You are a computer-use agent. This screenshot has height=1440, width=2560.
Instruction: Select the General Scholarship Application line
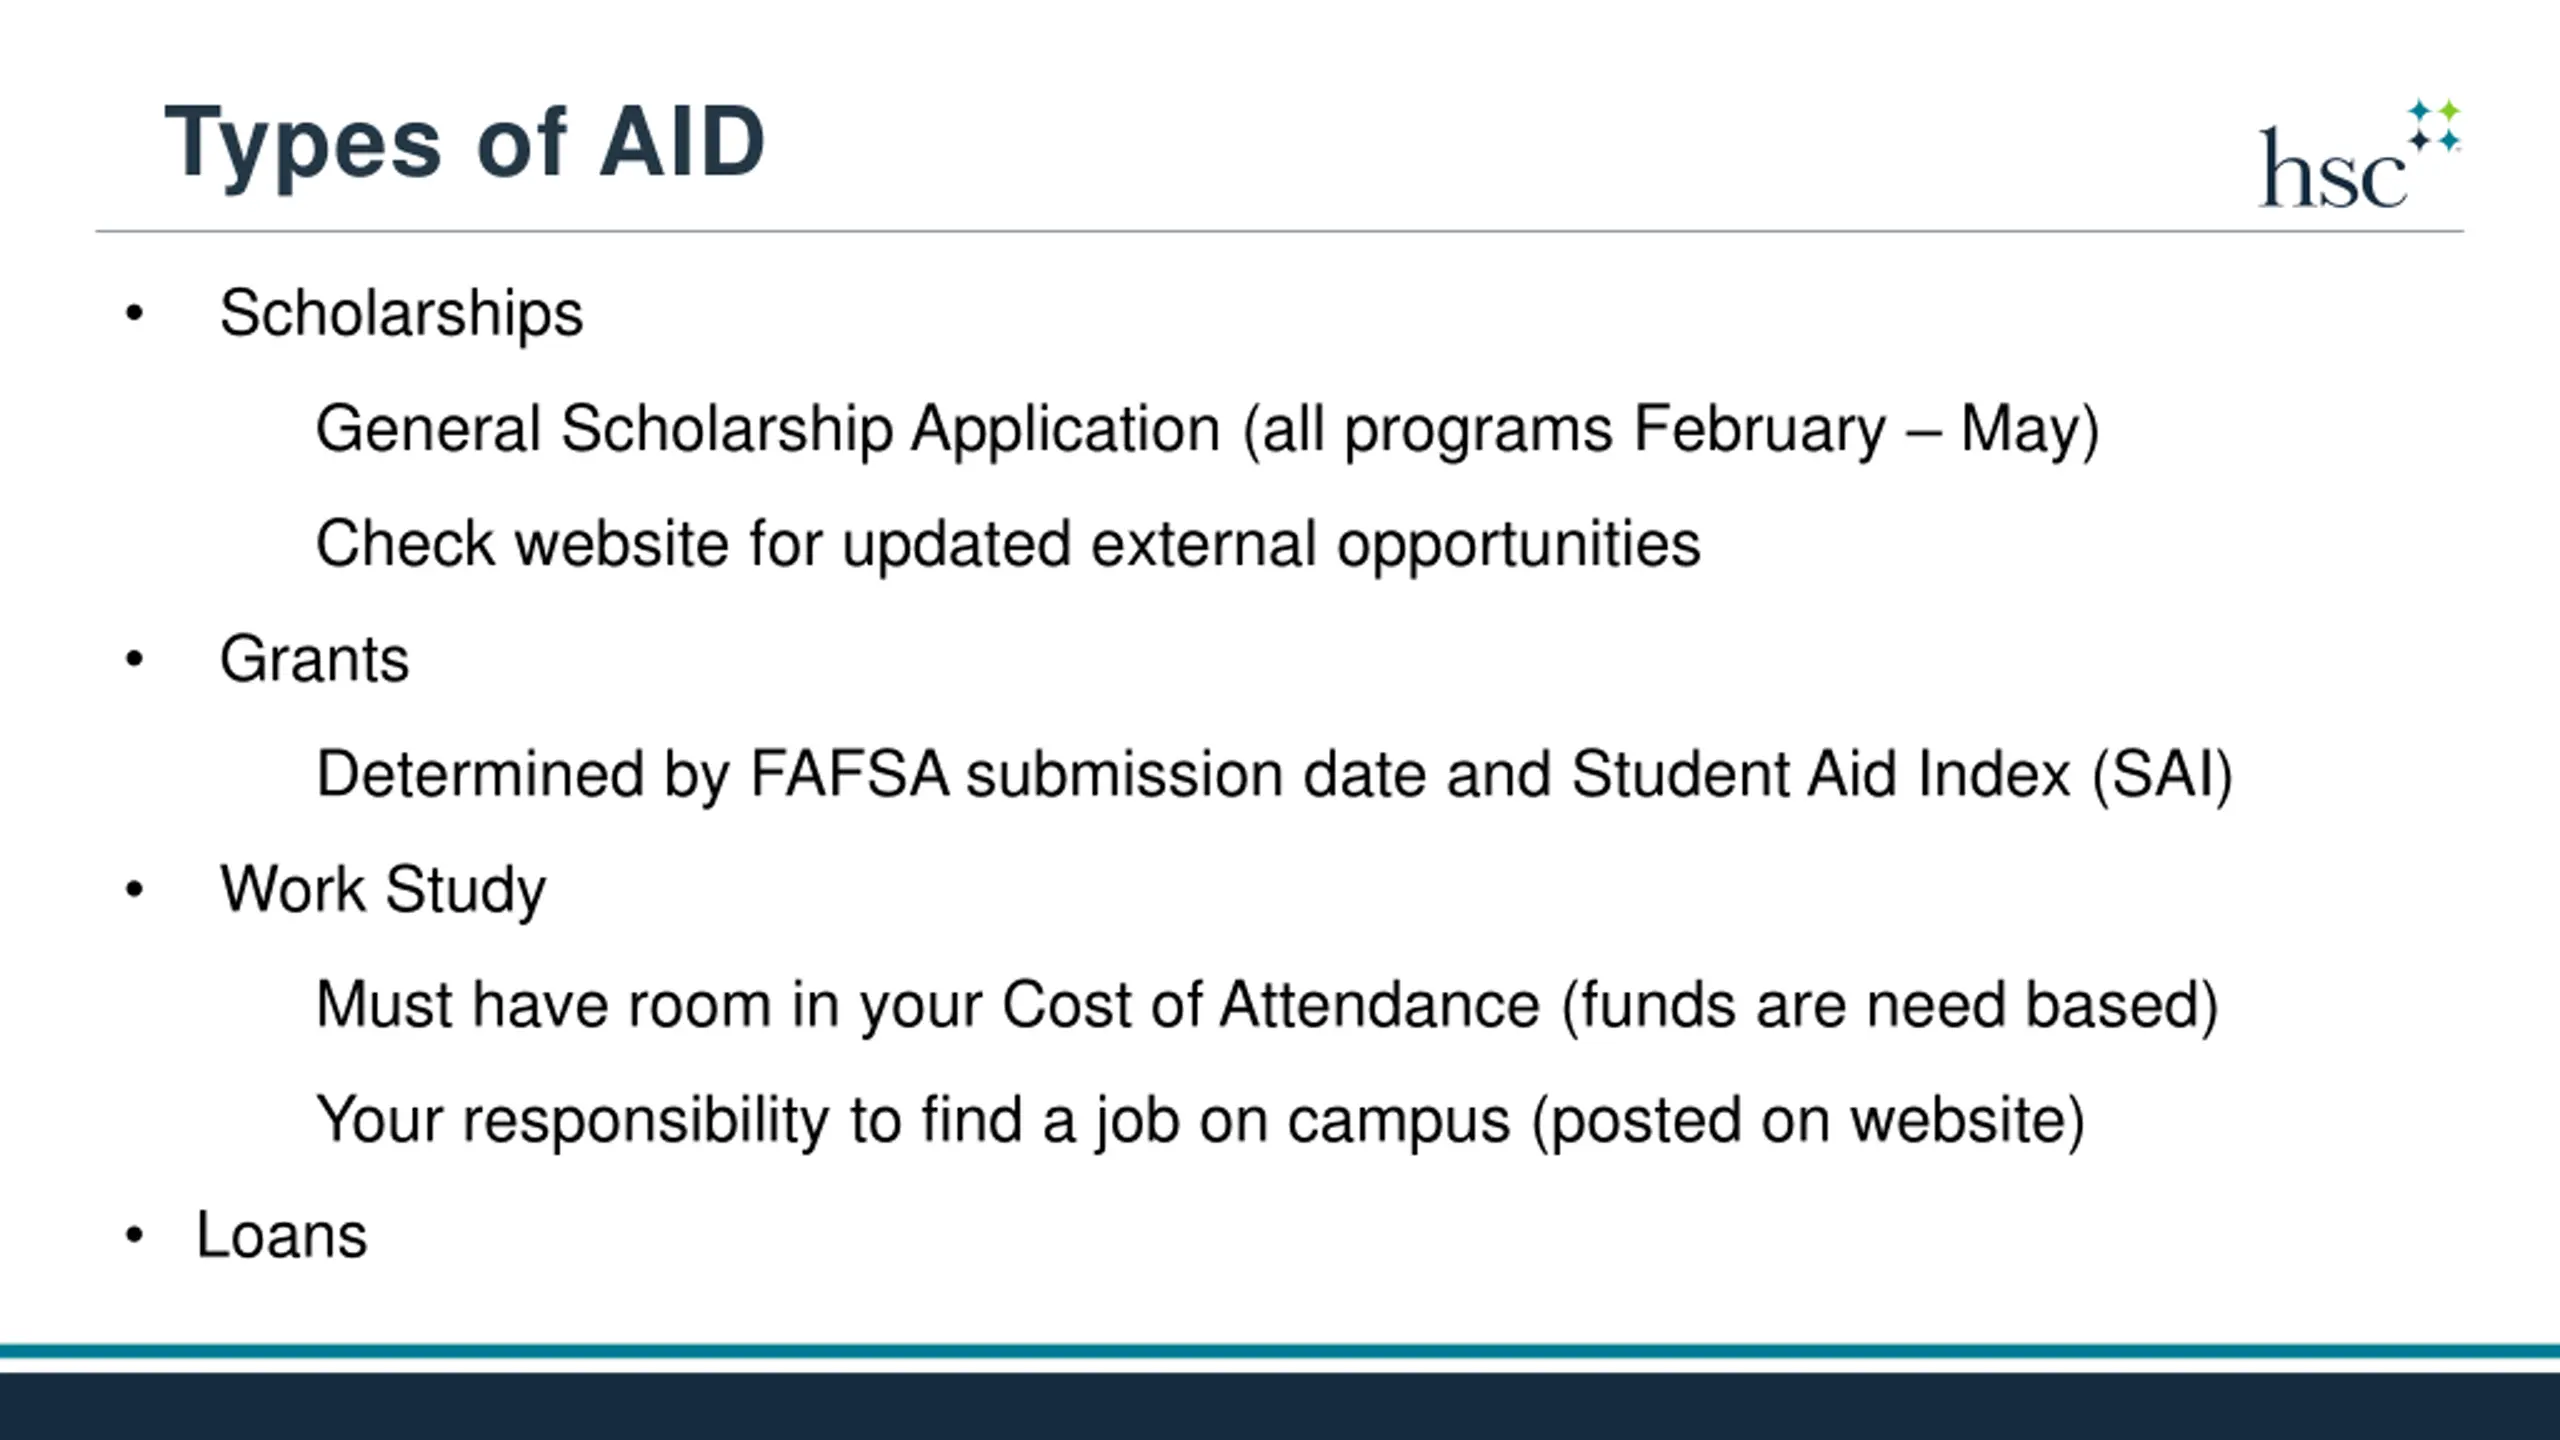coord(1207,430)
